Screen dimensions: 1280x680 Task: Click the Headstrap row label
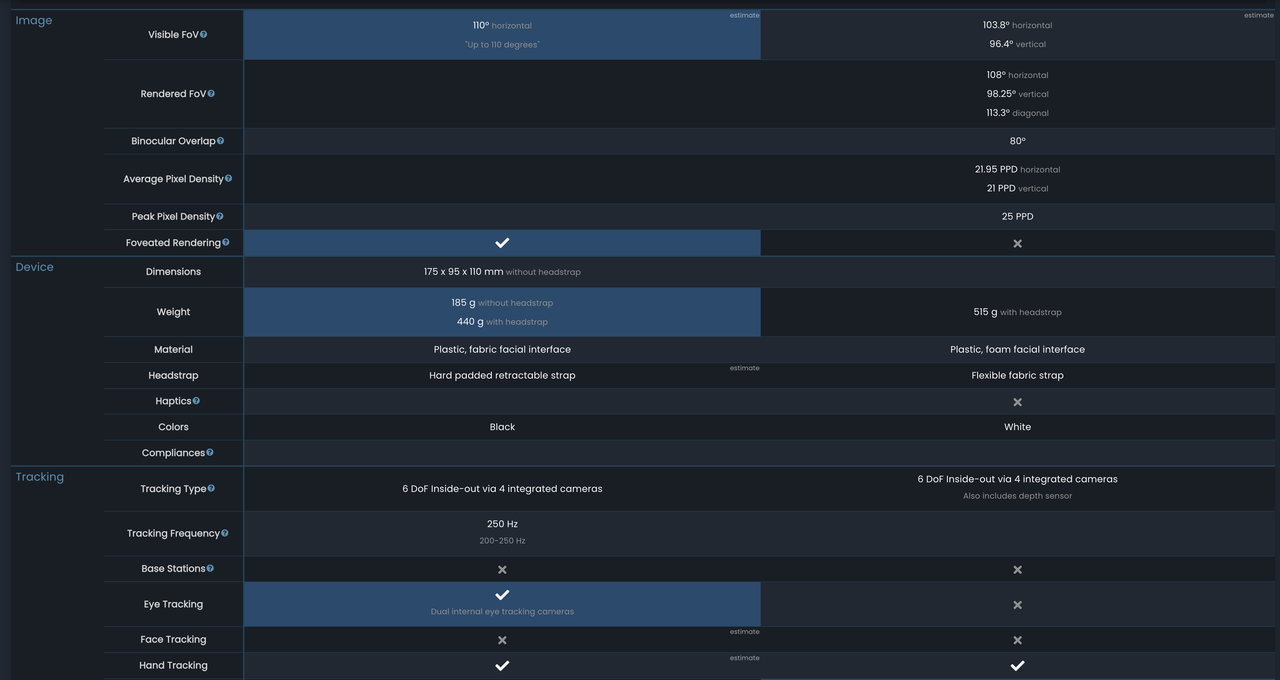pyautogui.click(x=173, y=375)
